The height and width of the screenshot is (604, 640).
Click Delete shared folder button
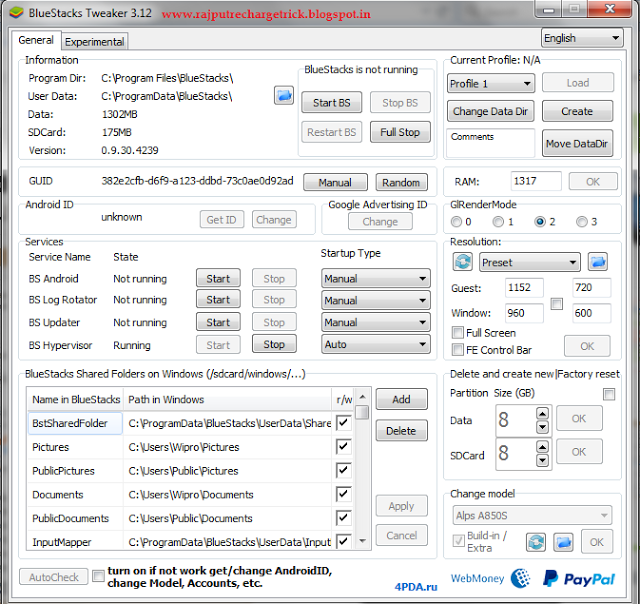click(402, 431)
